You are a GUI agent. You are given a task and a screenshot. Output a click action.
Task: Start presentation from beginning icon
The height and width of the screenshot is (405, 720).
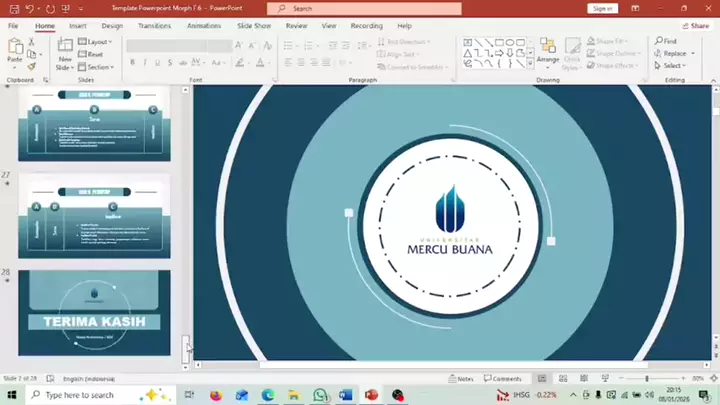pyautogui.click(x=66, y=9)
